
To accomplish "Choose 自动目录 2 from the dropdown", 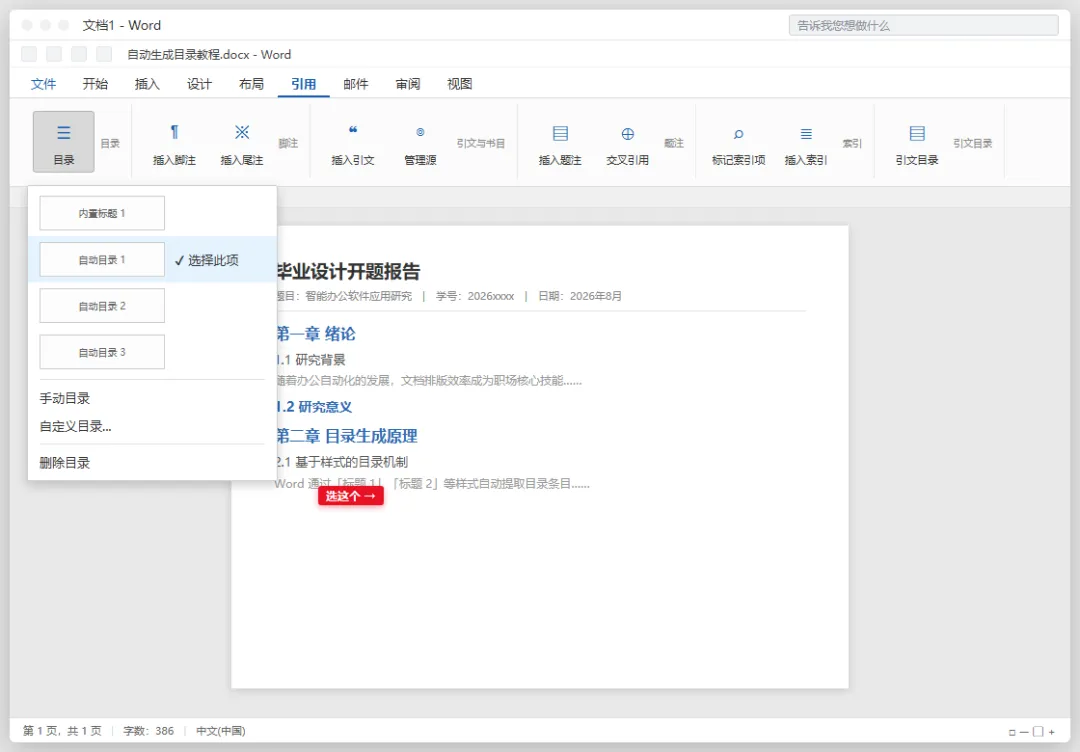I will [x=102, y=306].
